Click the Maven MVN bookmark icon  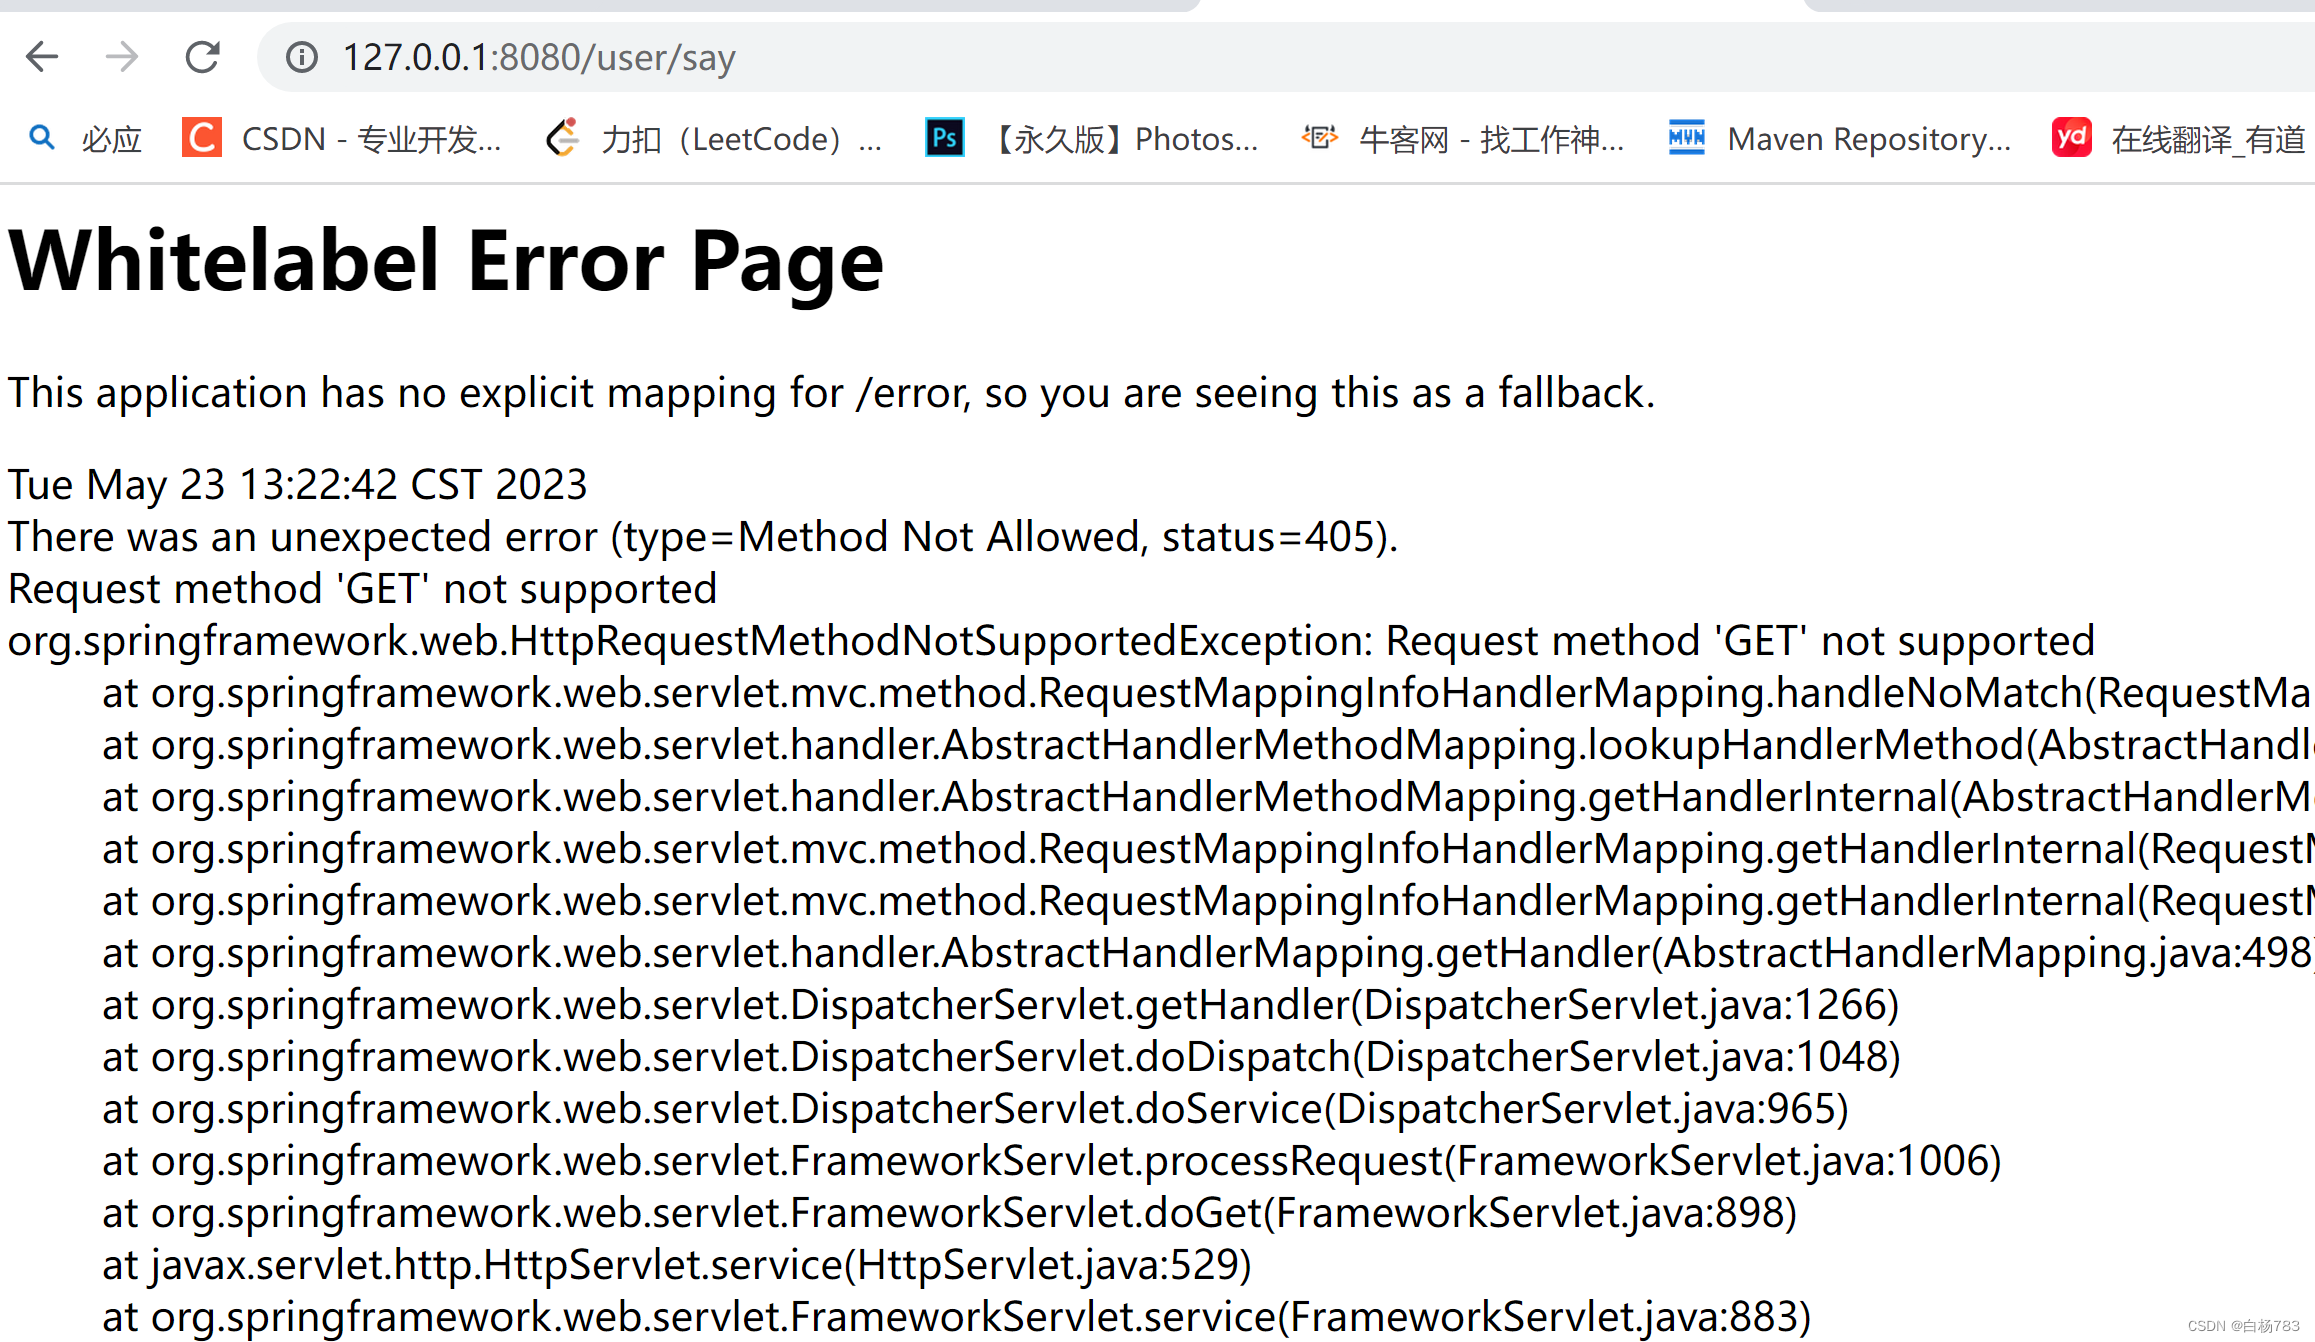click(1686, 138)
